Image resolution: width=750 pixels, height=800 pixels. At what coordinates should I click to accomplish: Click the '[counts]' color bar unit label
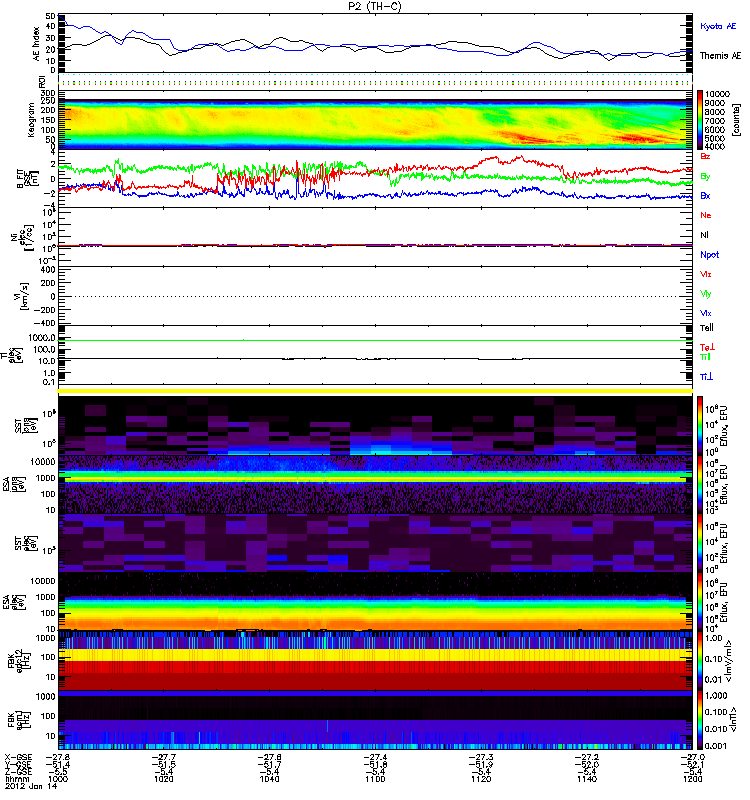[737, 119]
